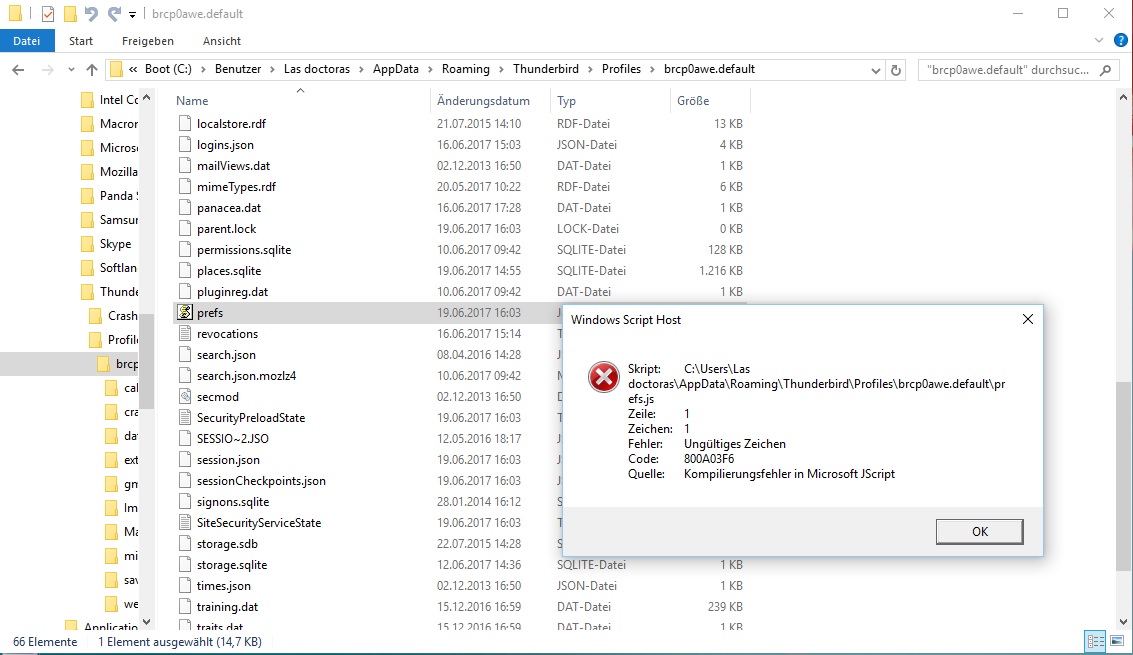Click the prefs script file icon

[184, 313]
